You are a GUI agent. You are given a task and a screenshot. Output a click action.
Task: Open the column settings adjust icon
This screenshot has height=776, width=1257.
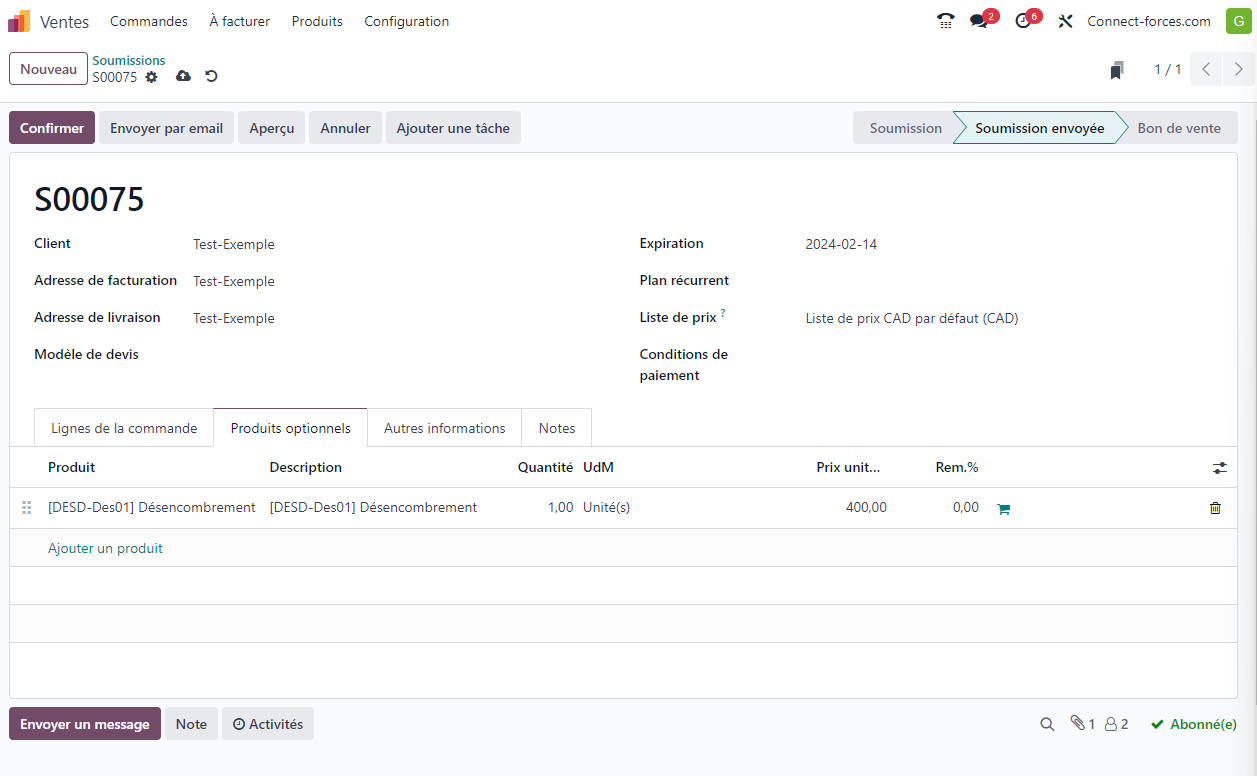point(1219,467)
